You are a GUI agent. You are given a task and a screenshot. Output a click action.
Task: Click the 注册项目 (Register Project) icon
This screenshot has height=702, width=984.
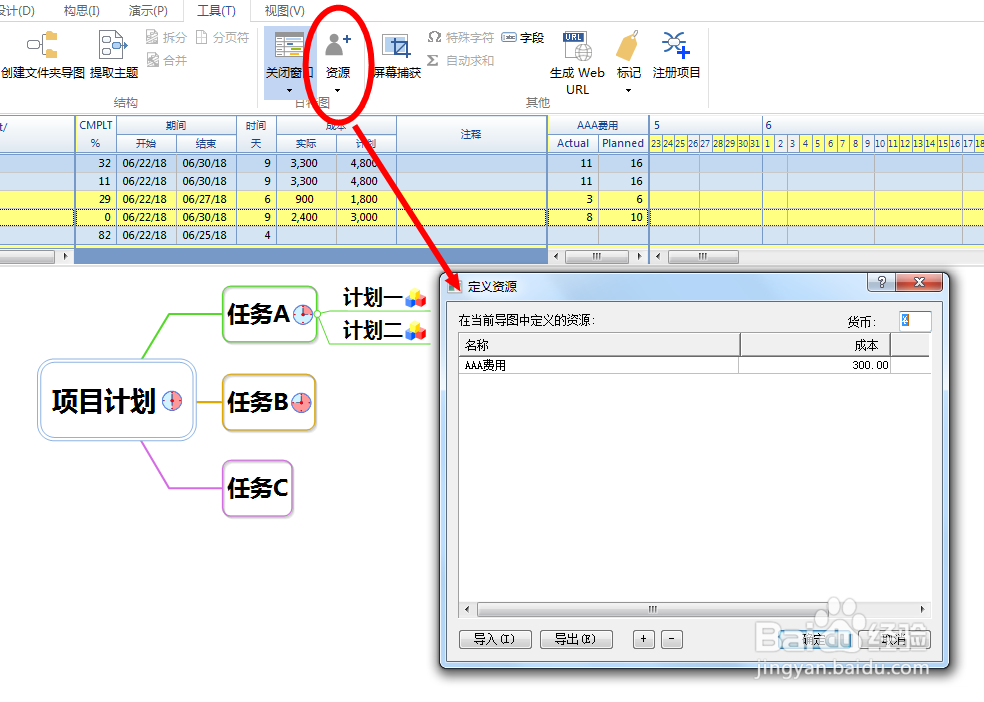click(x=676, y=44)
